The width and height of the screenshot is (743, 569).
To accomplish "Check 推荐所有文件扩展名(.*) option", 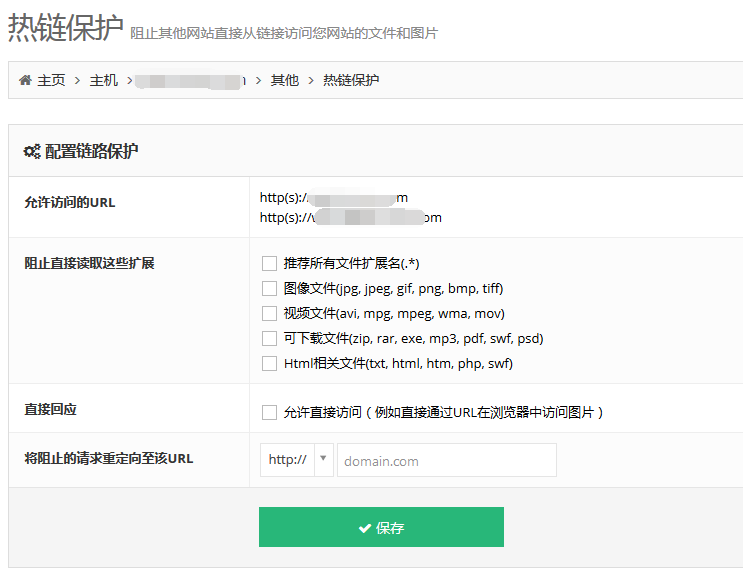I will 269,263.
